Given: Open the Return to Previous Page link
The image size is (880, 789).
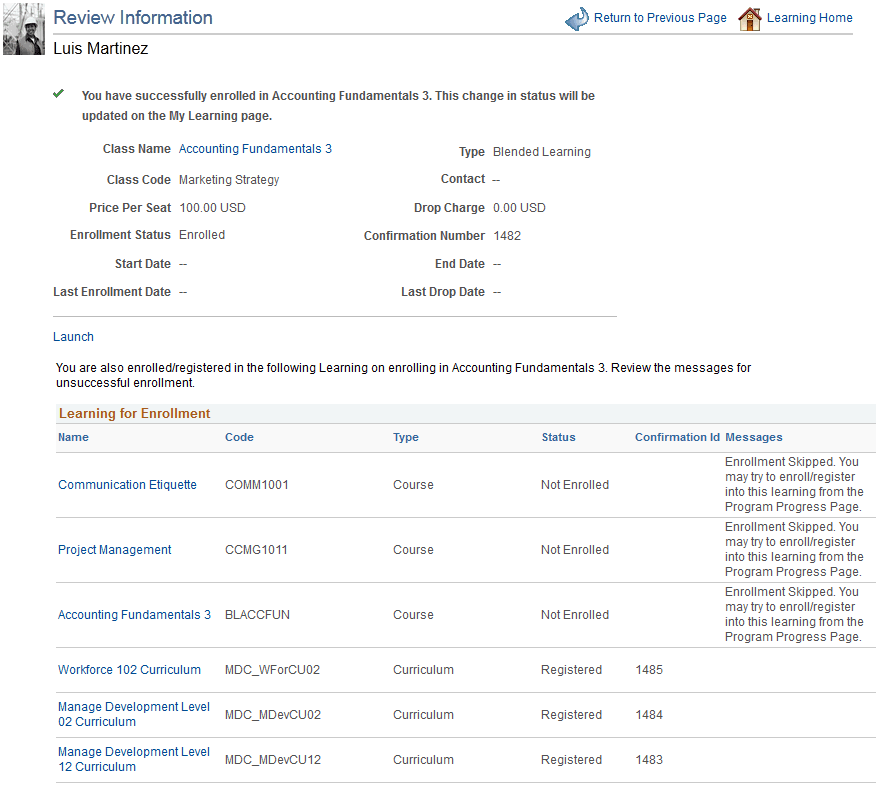Looking at the screenshot, I should pos(661,17).
